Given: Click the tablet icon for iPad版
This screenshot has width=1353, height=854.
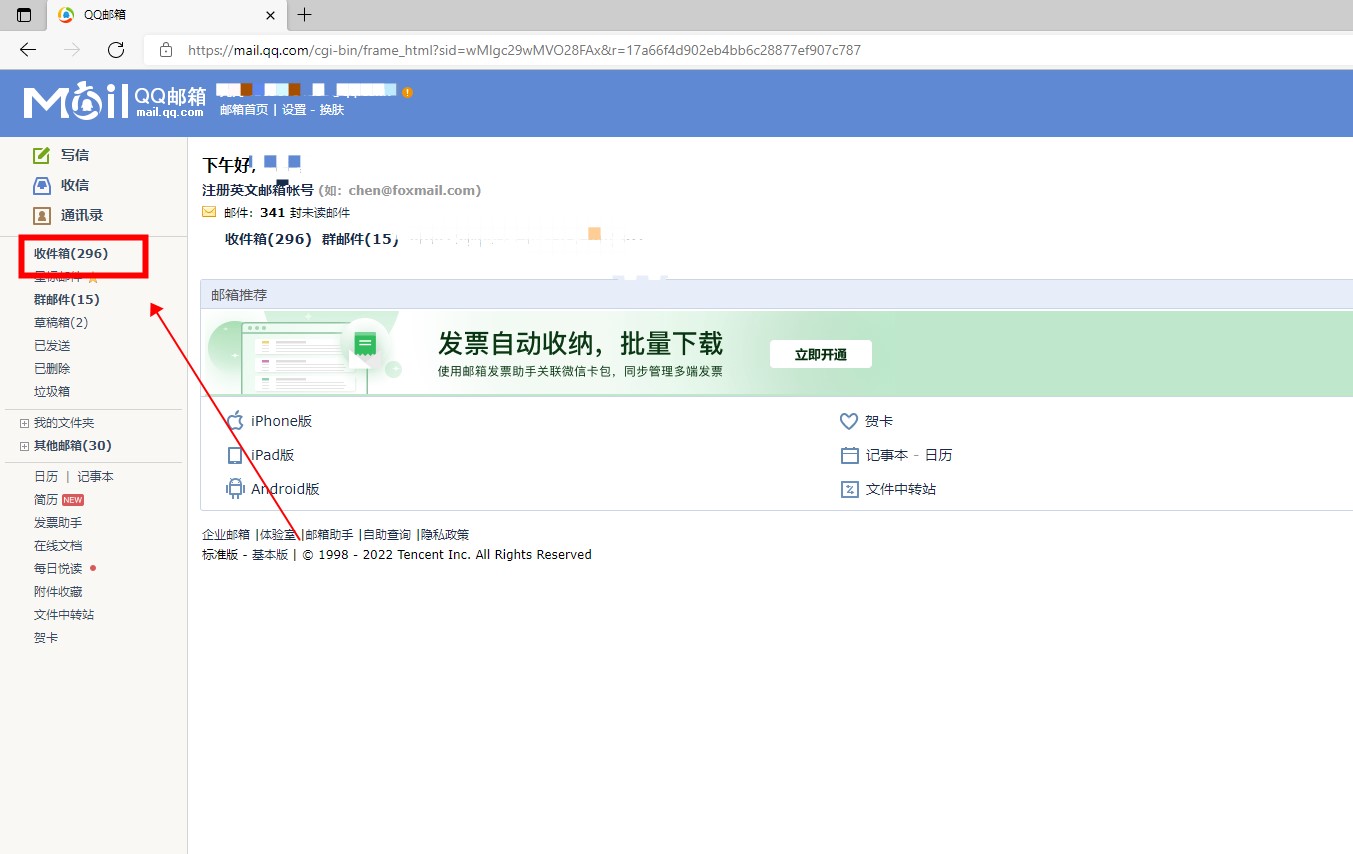Looking at the screenshot, I should [x=235, y=455].
